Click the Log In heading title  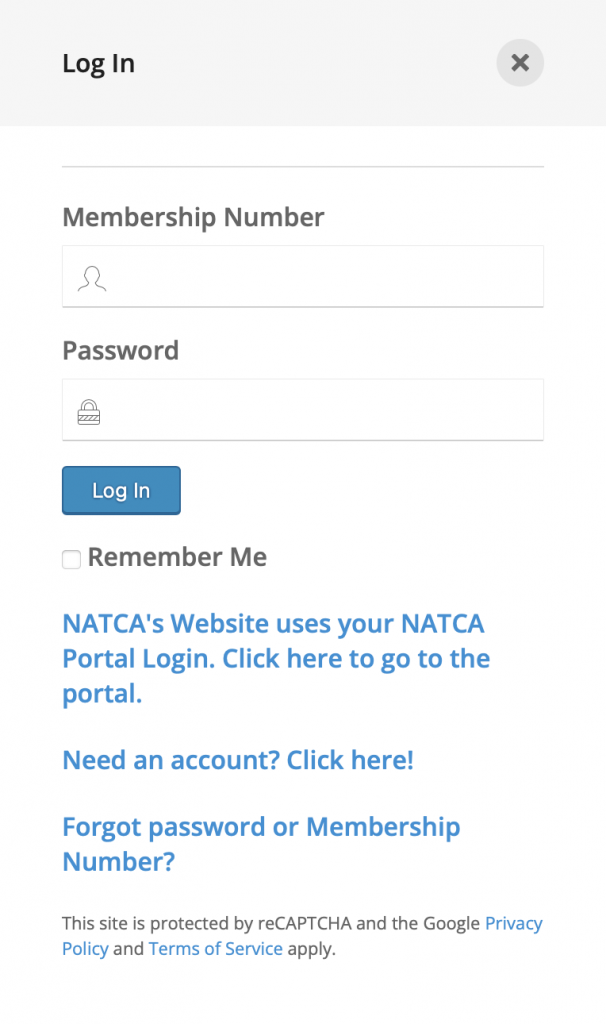coord(99,63)
